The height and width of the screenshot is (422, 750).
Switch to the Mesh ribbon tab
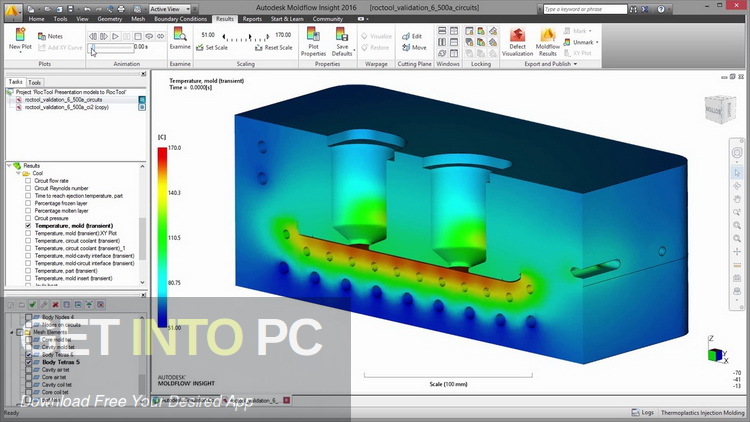coord(138,19)
